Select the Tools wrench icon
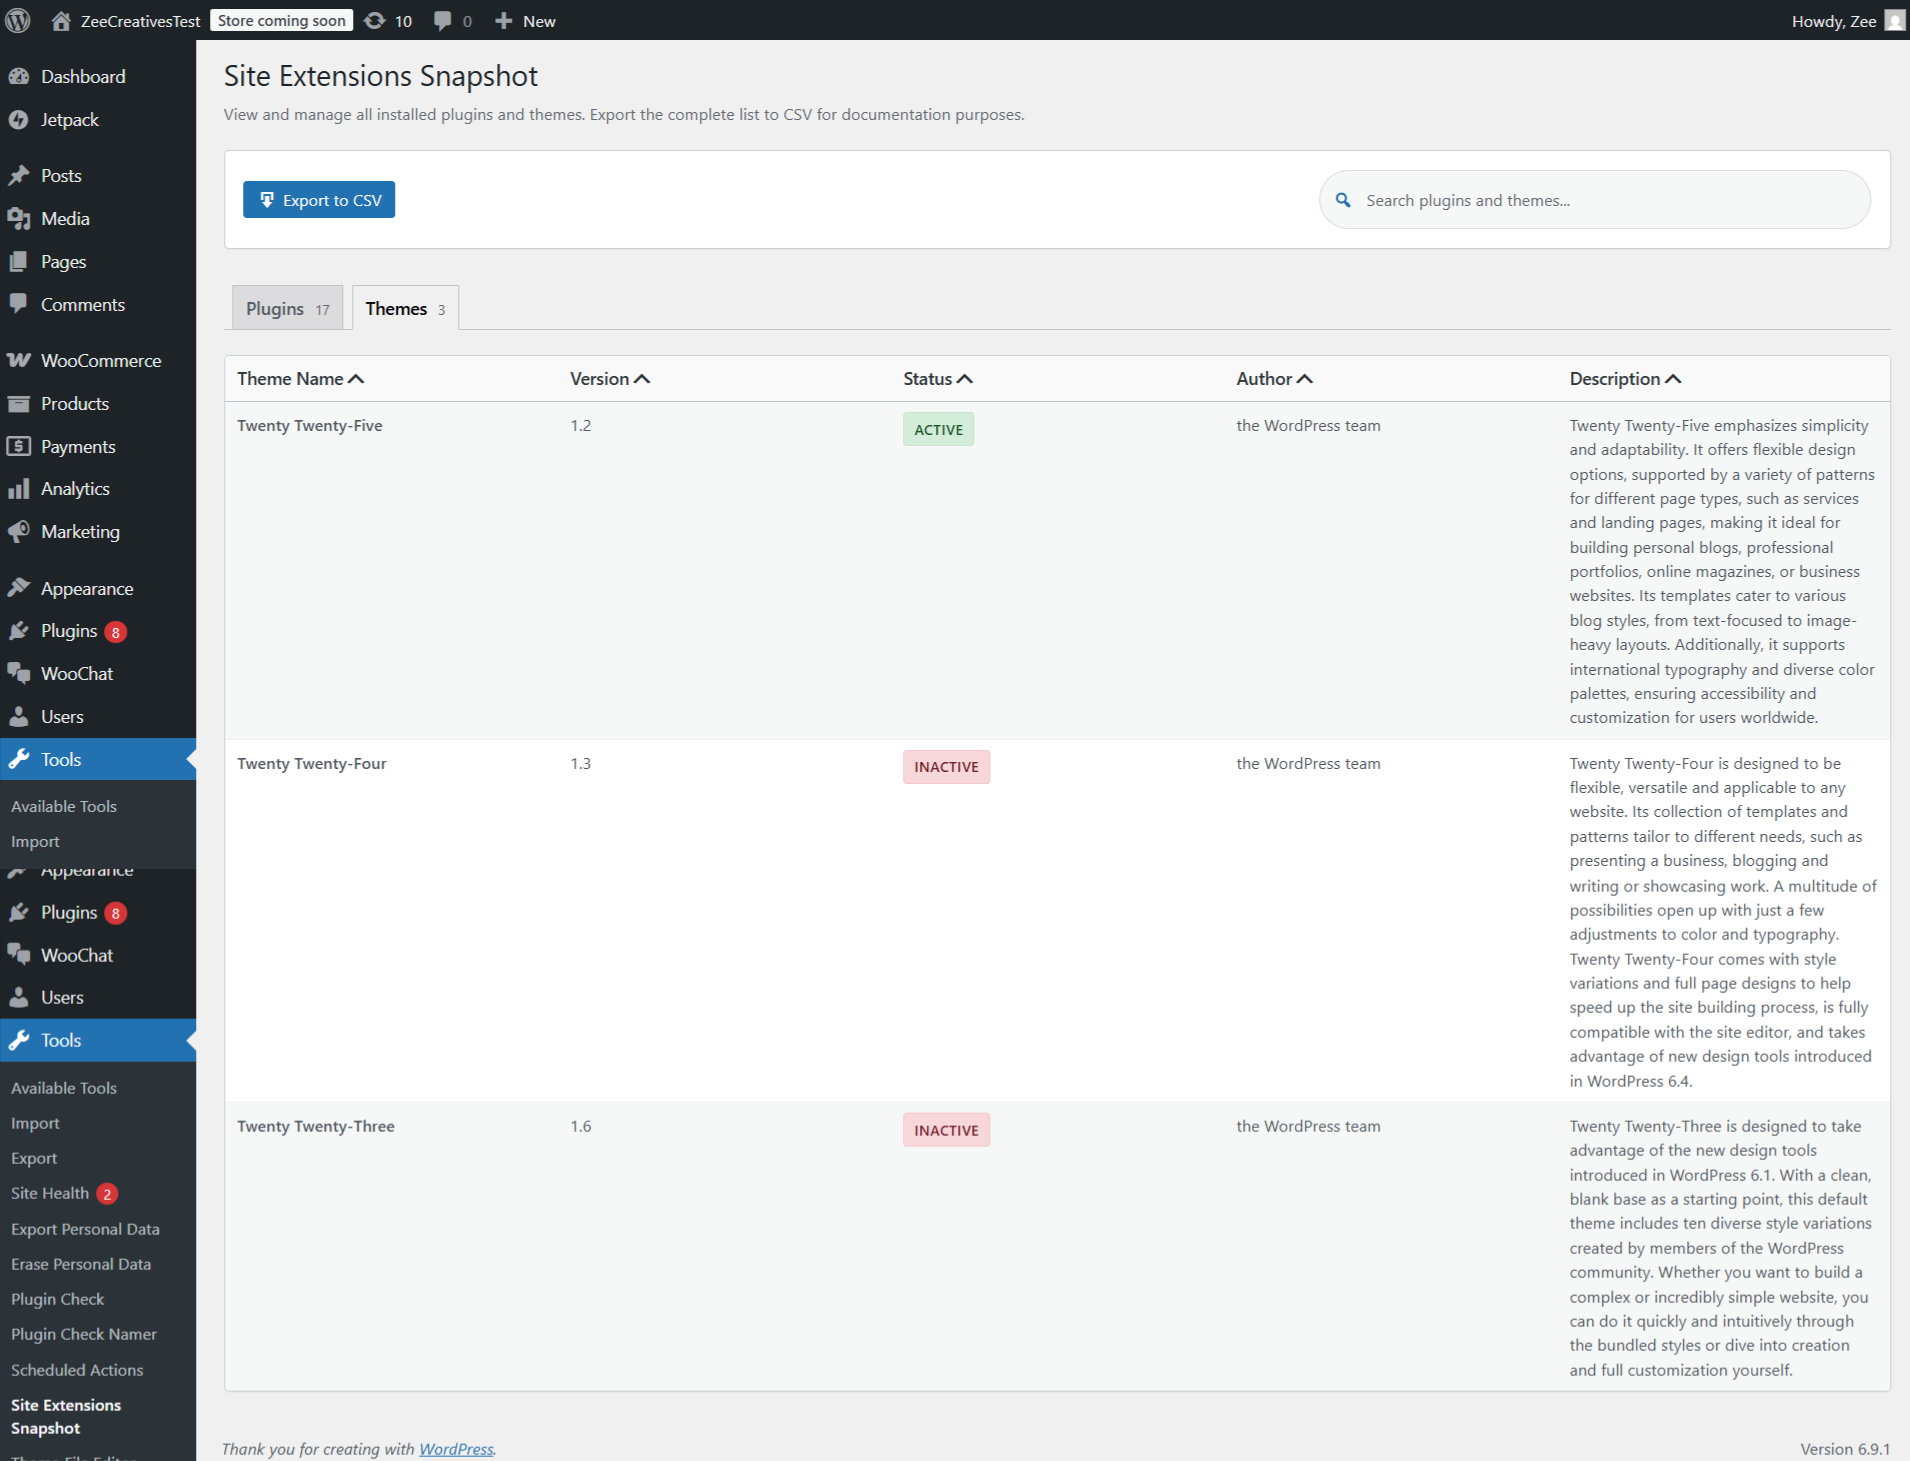This screenshot has height=1461, width=1910. tap(20, 759)
